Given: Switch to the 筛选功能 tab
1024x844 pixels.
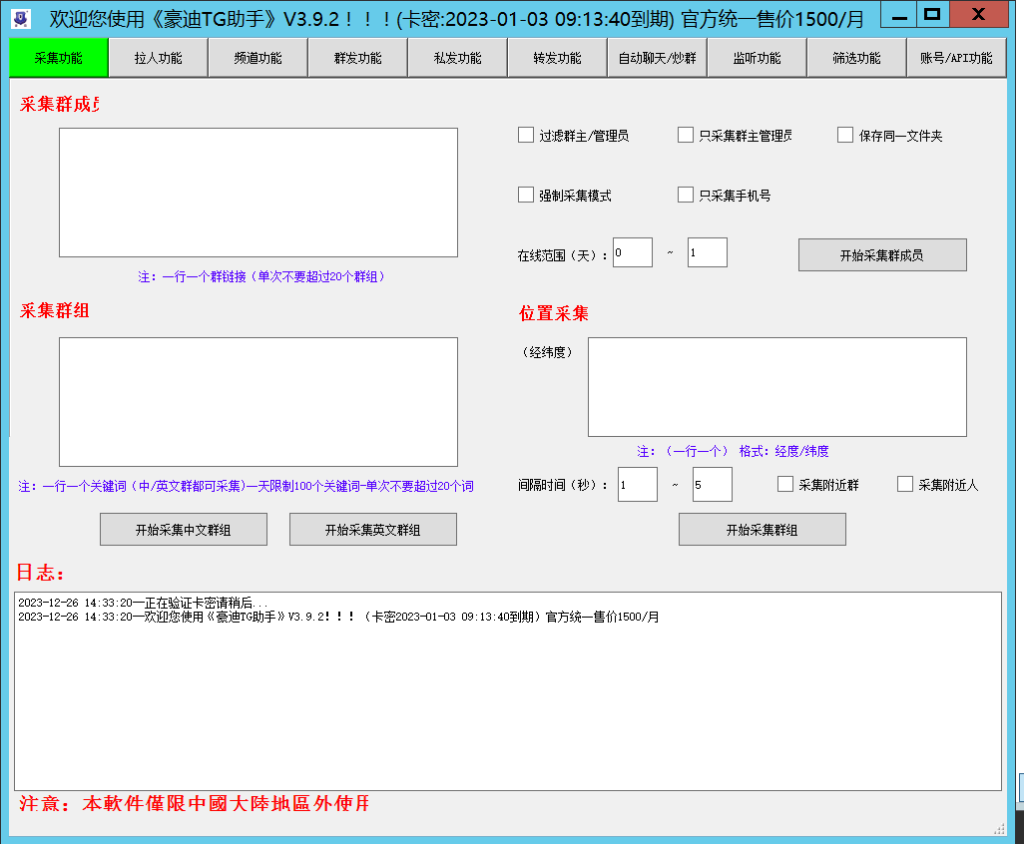Looking at the screenshot, I should [x=857, y=58].
